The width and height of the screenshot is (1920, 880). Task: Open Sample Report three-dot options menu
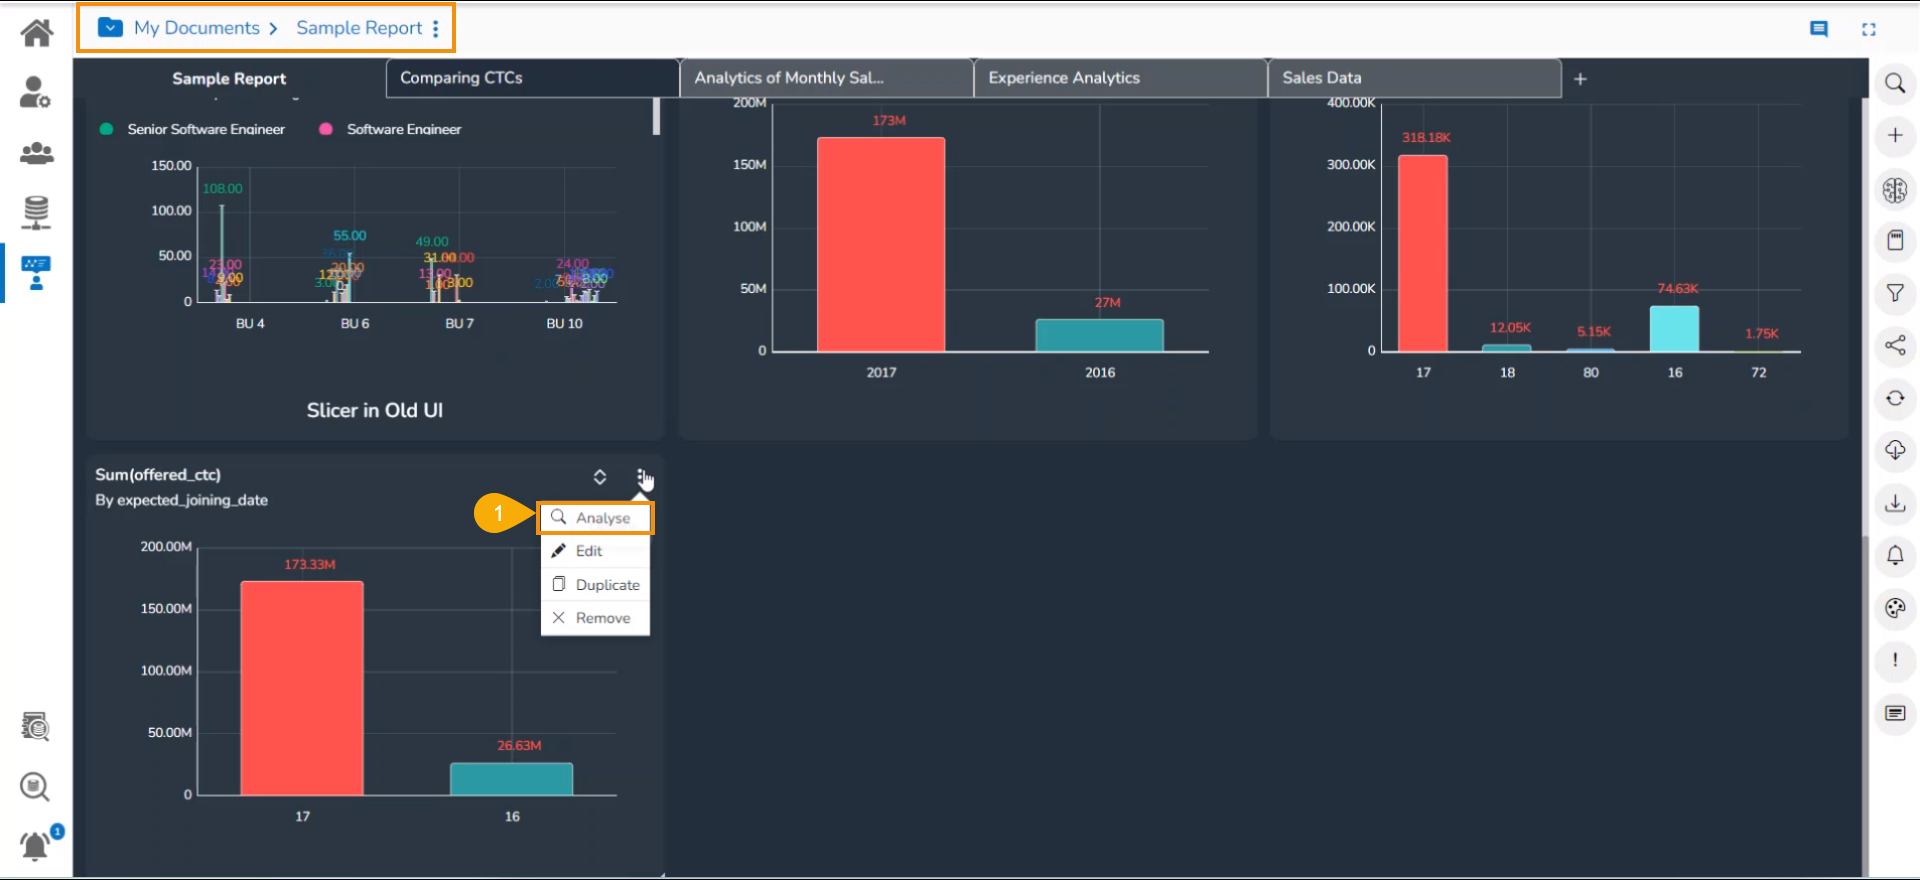coord(436,29)
